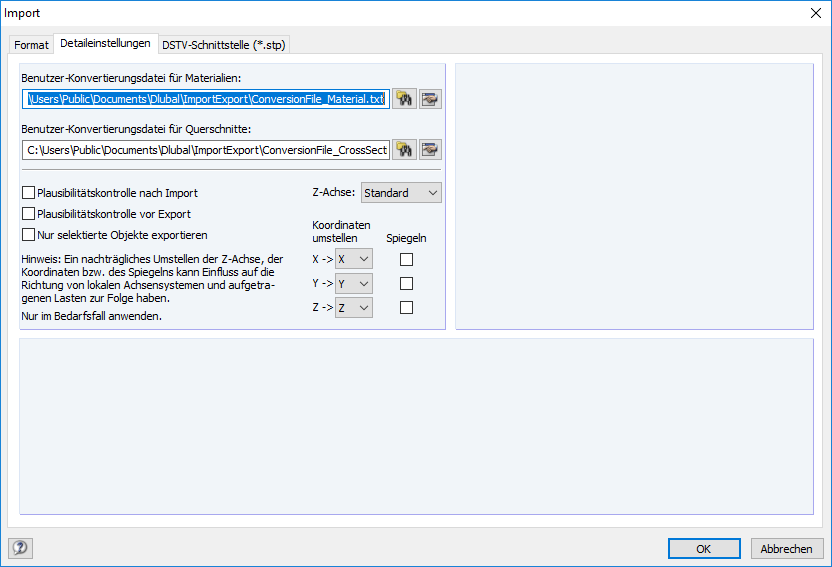
Task: Browse for the material conversion file
Action: (404, 99)
